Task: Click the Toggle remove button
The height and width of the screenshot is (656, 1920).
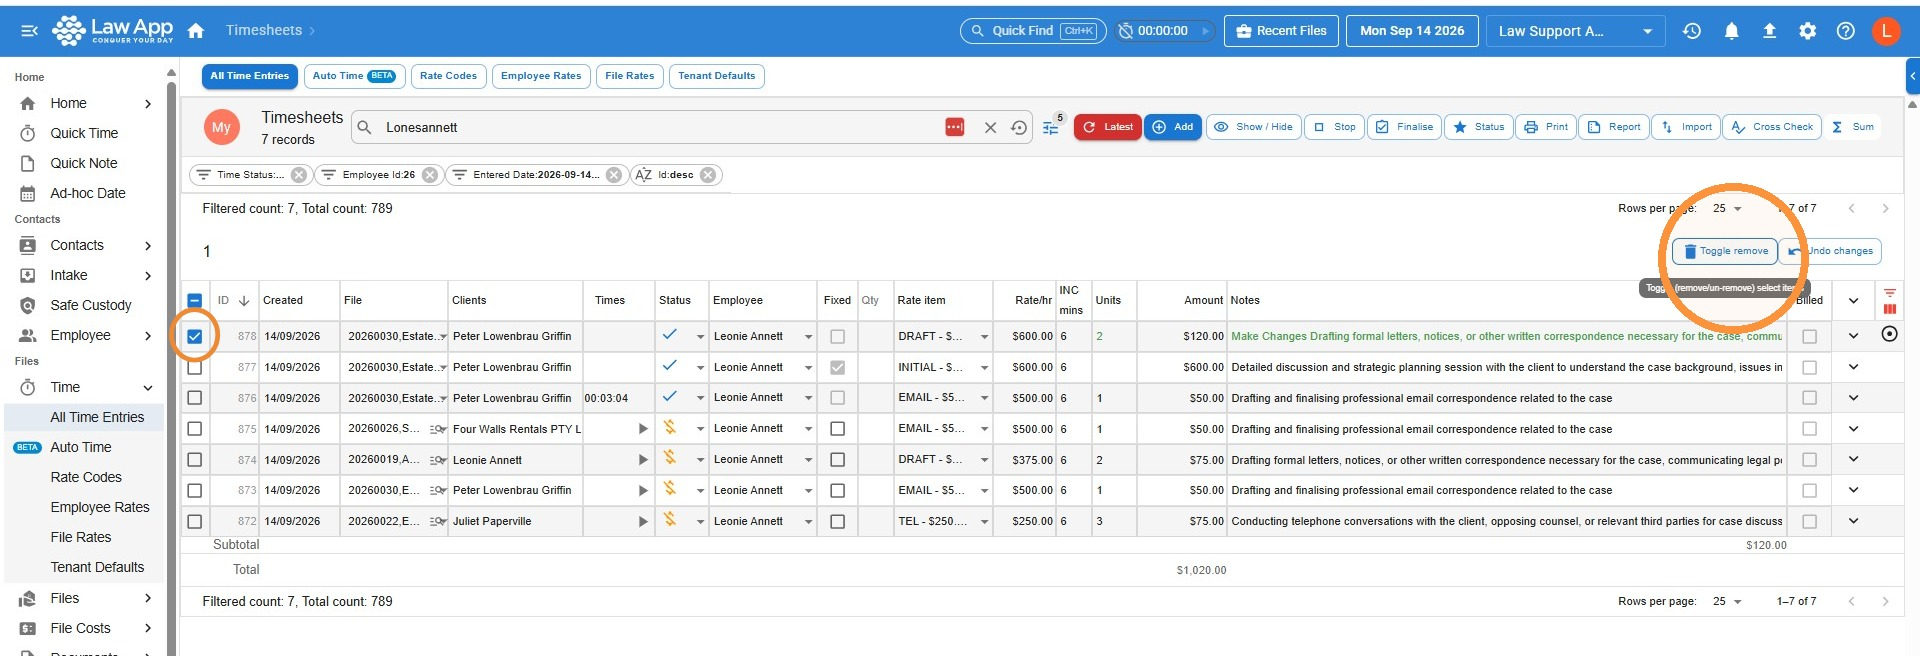Action: (x=1725, y=251)
